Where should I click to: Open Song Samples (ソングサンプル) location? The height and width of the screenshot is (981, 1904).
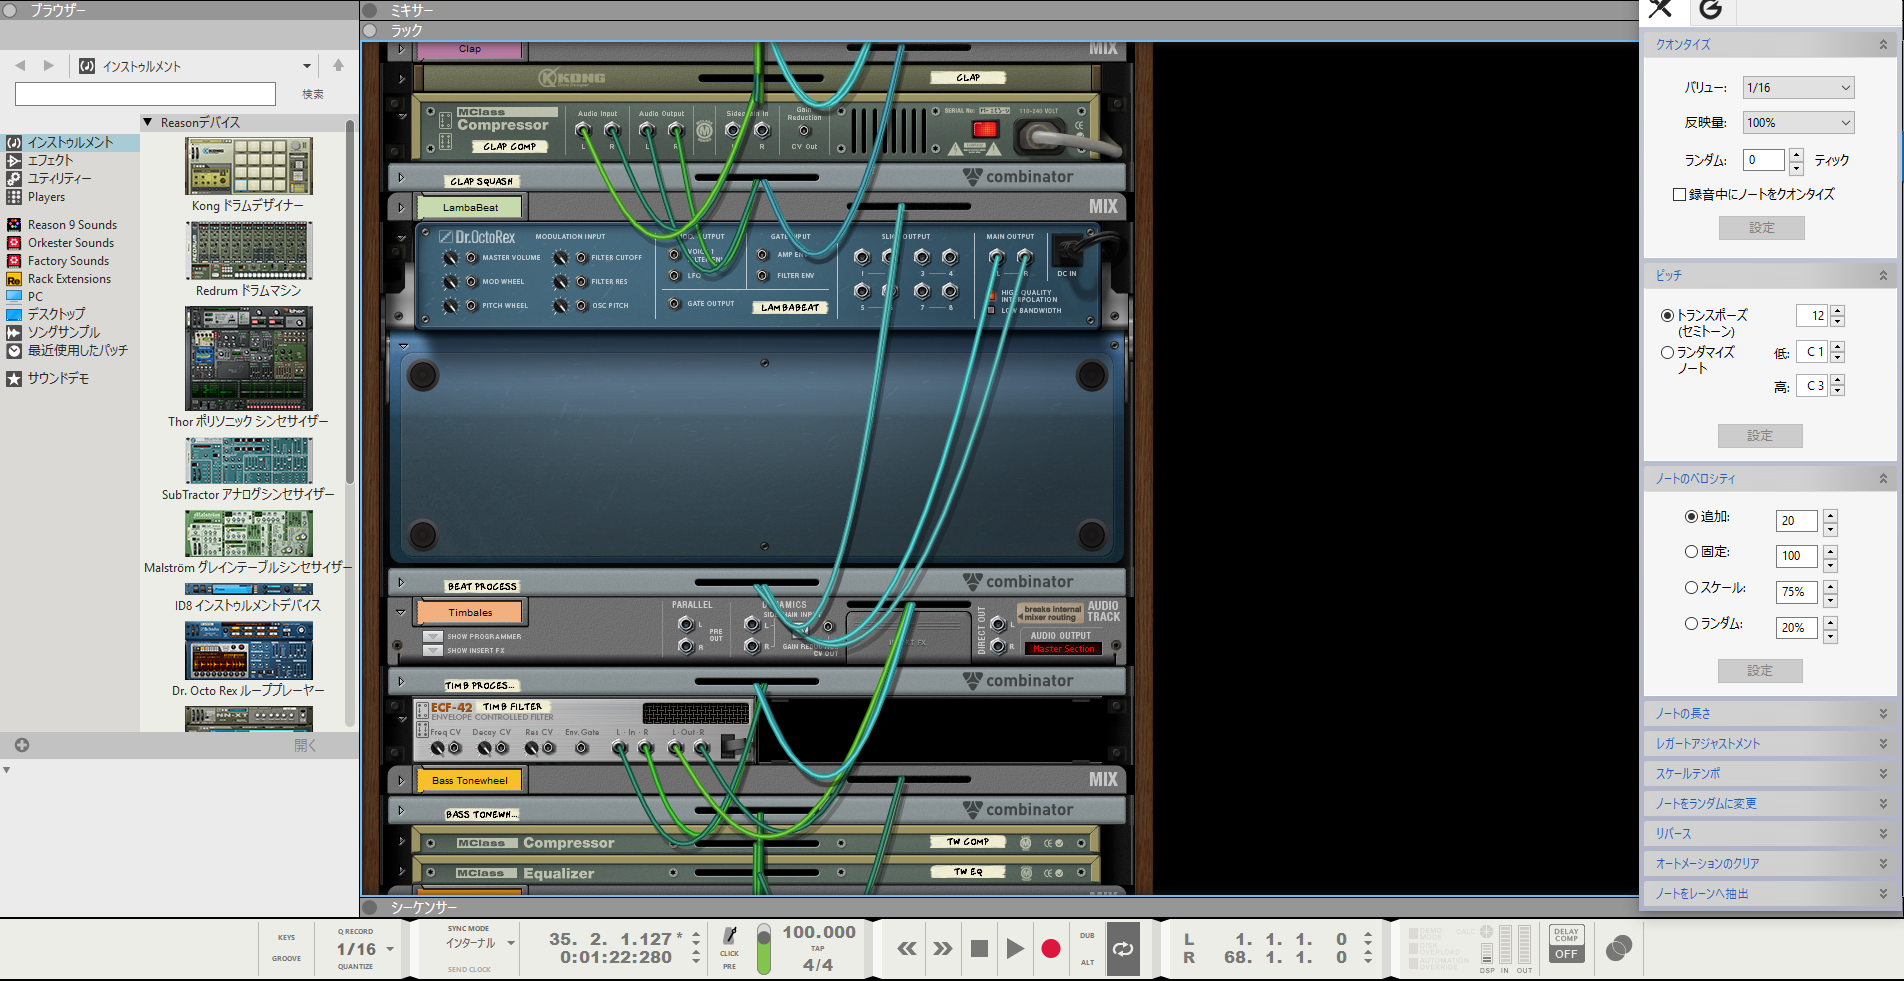pyautogui.click(x=63, y=332)
